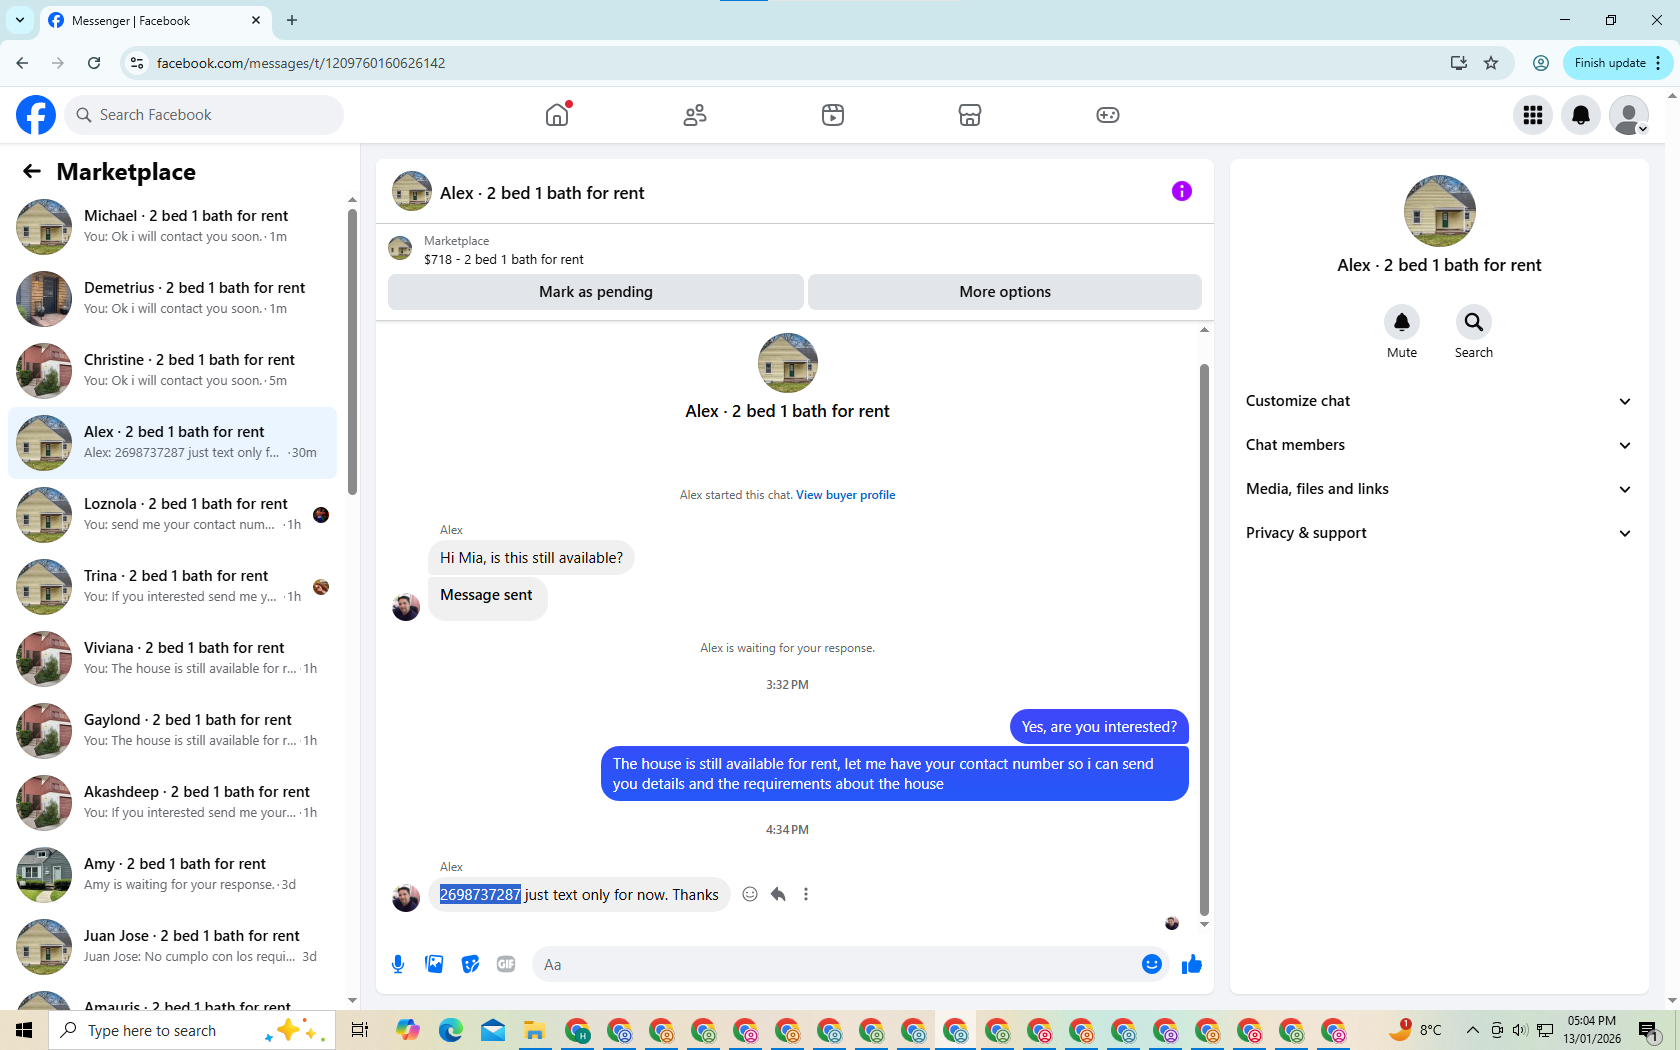Choose a GIF icon in composer
The height and width of the screenshot is (1050, 1680).
(506, 964)
